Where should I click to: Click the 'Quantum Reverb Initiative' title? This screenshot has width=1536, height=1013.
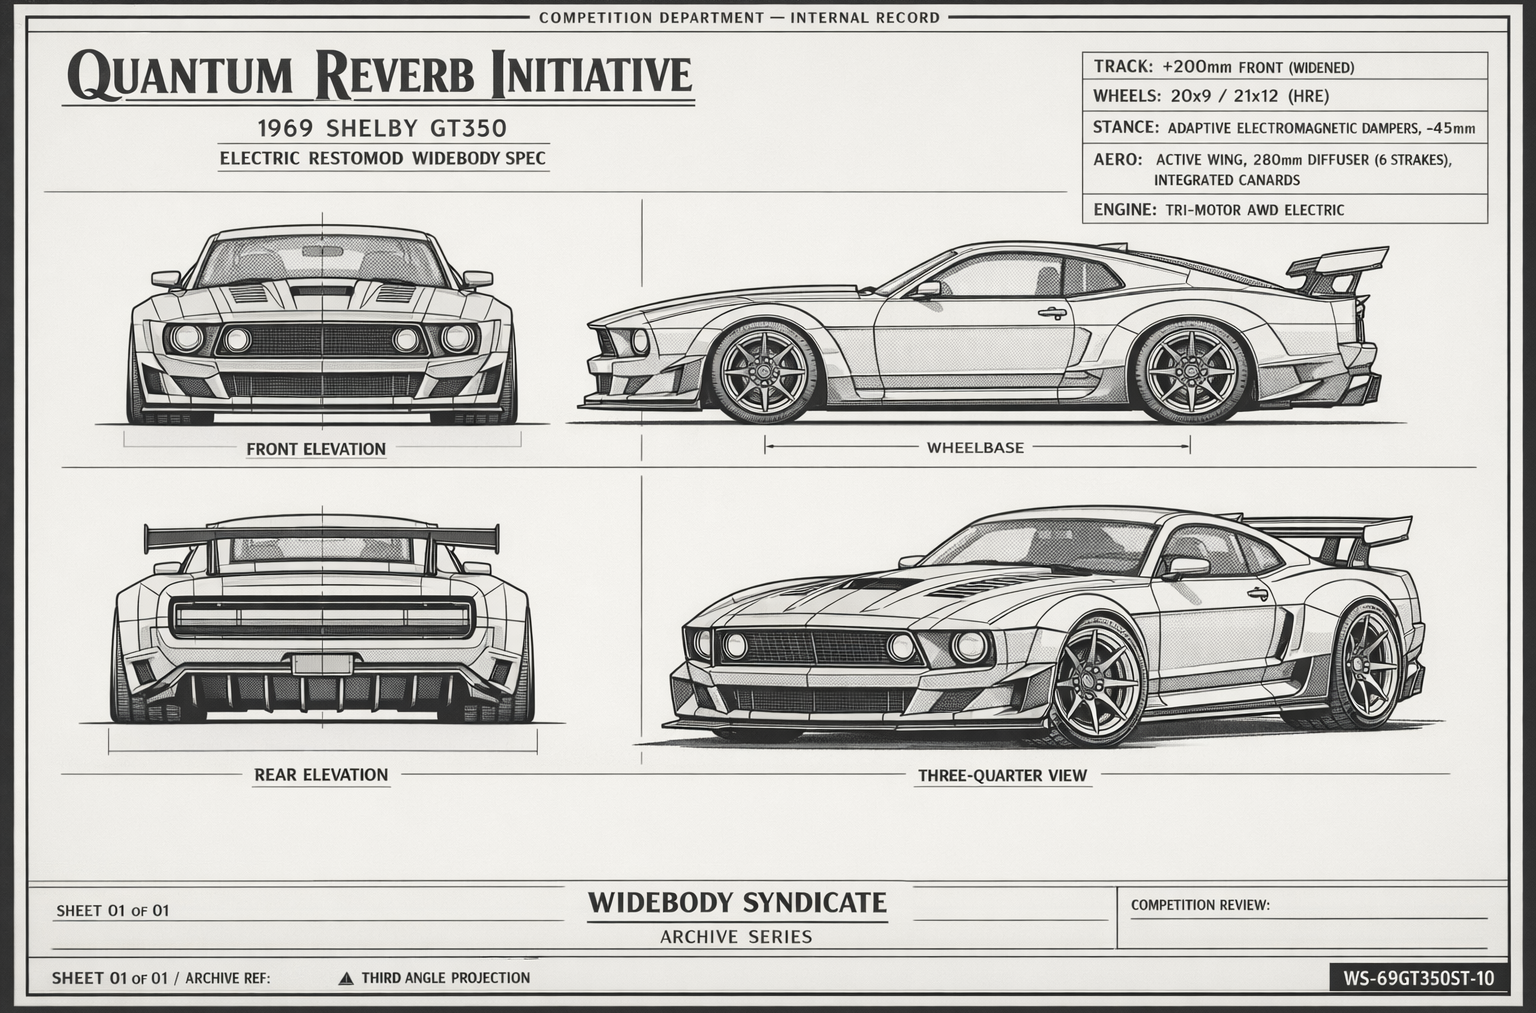(x=380, y=75)
